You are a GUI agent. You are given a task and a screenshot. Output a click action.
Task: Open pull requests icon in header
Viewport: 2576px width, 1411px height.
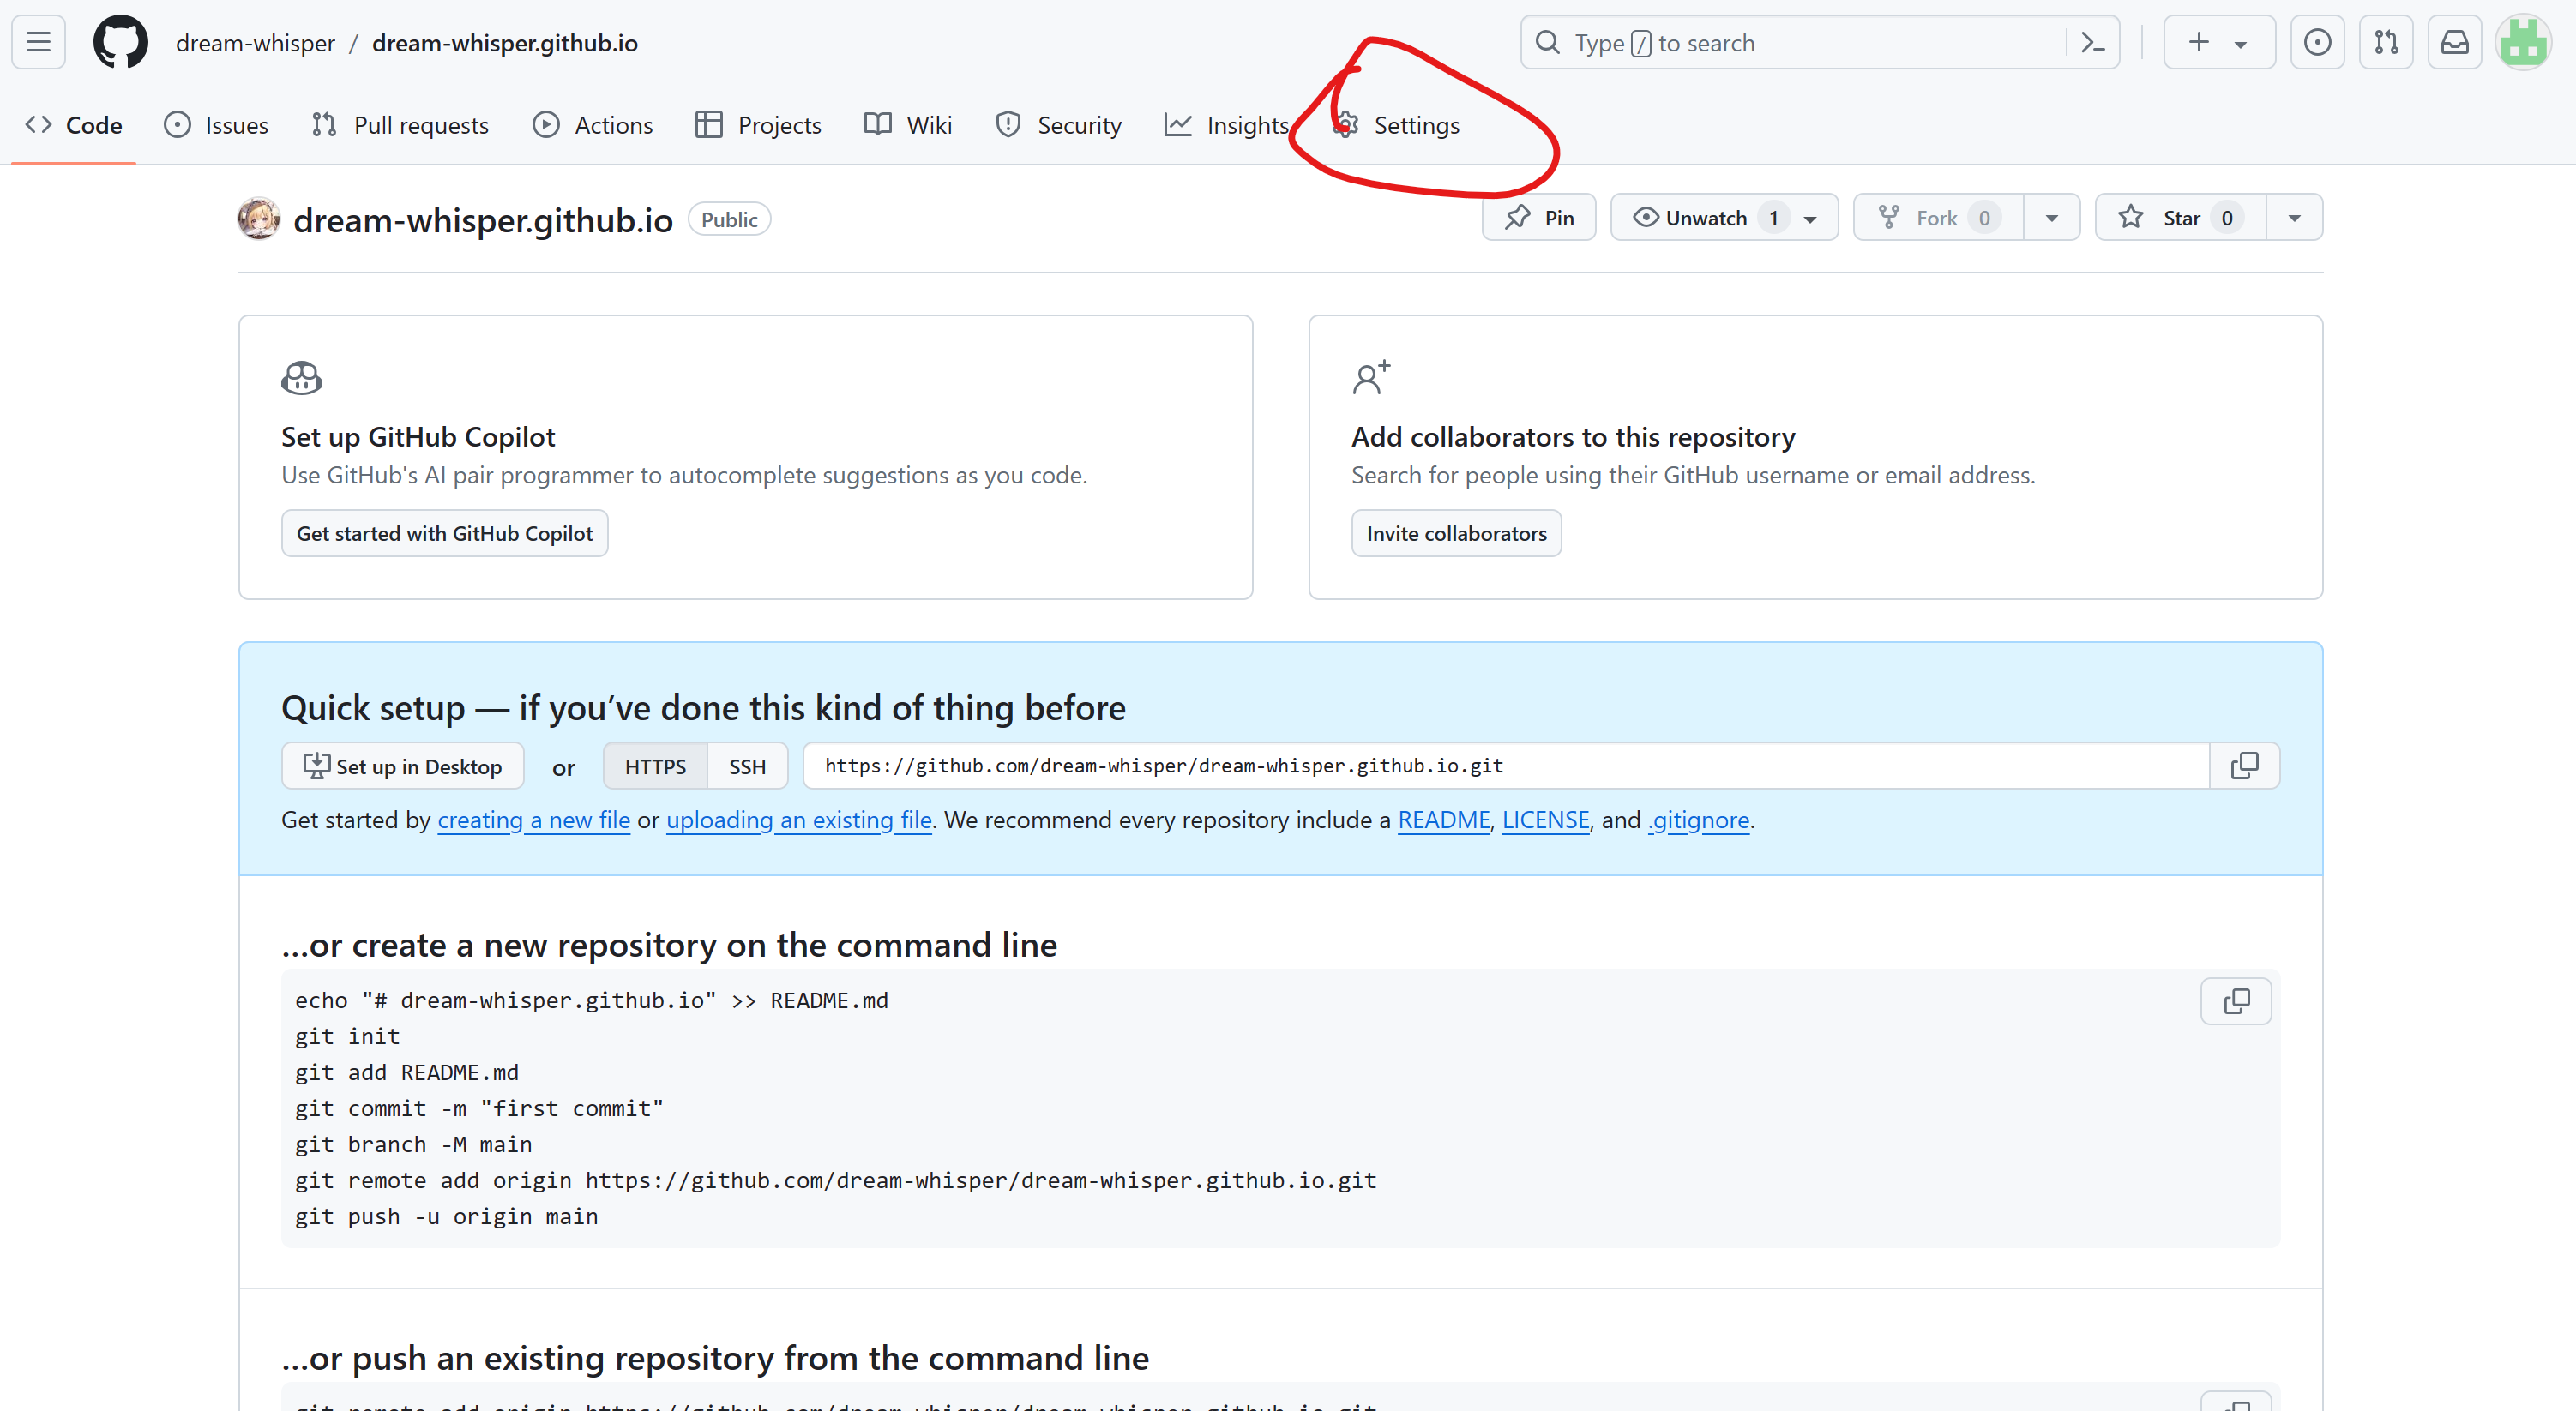coord(2386,42)
